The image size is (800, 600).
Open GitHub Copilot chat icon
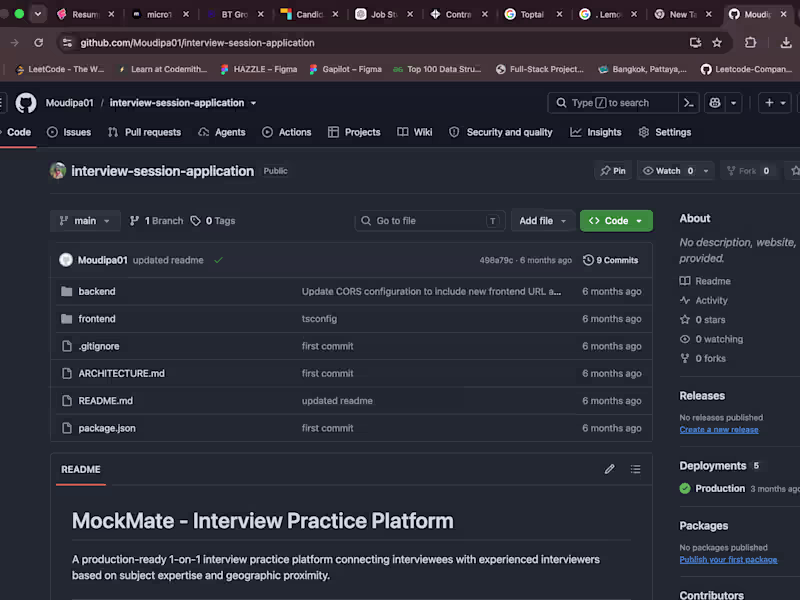pyautogui.click(x=715, y=103)
